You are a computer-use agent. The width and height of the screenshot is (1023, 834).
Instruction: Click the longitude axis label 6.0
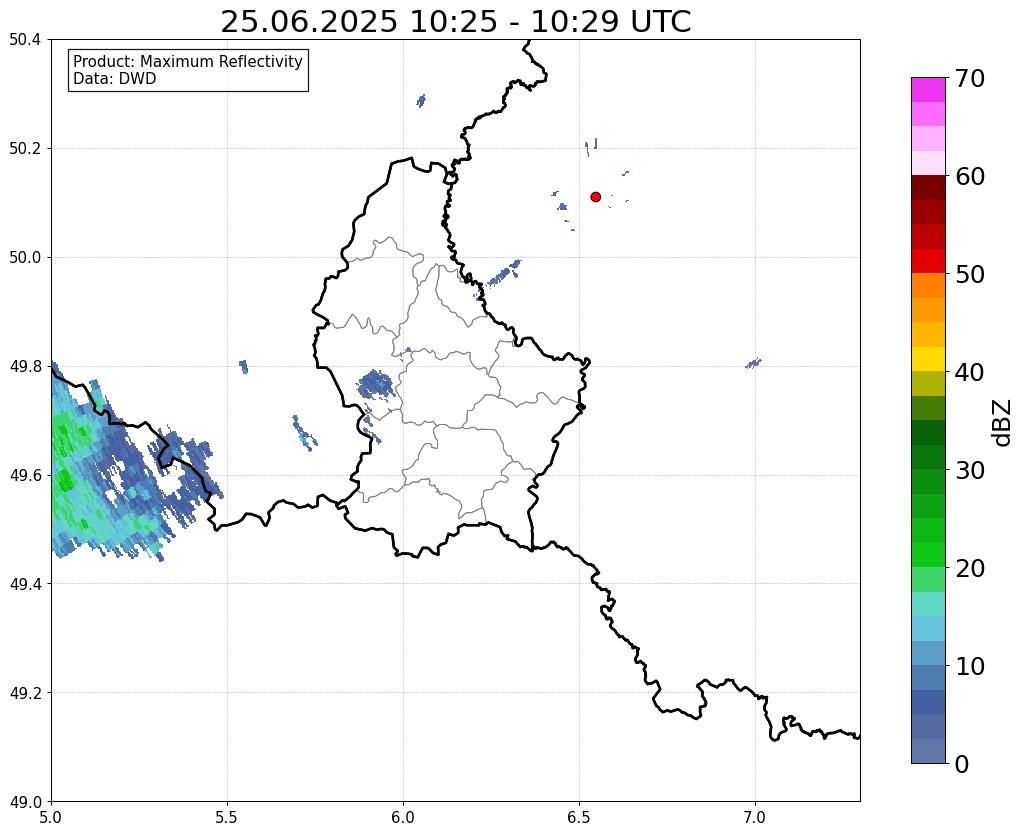tap(403, 818)
